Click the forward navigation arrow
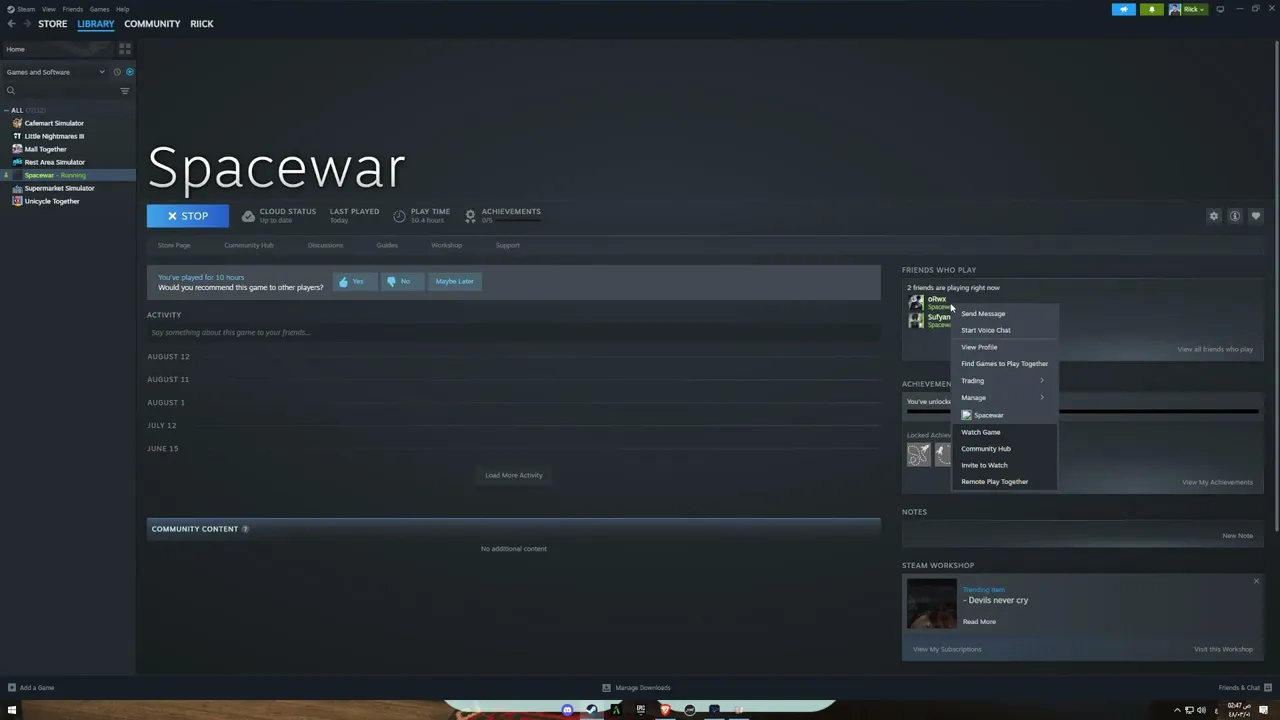 26,24
